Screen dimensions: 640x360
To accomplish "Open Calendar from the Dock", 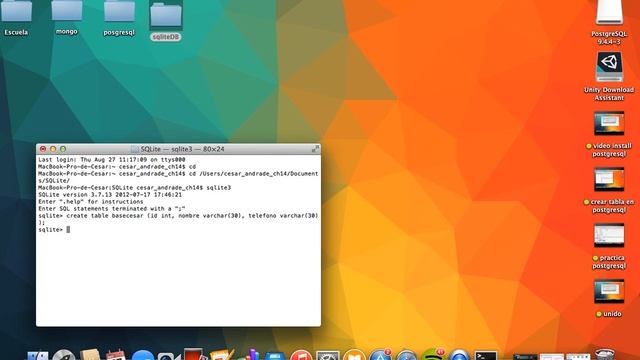I will (x=116, y=355).
